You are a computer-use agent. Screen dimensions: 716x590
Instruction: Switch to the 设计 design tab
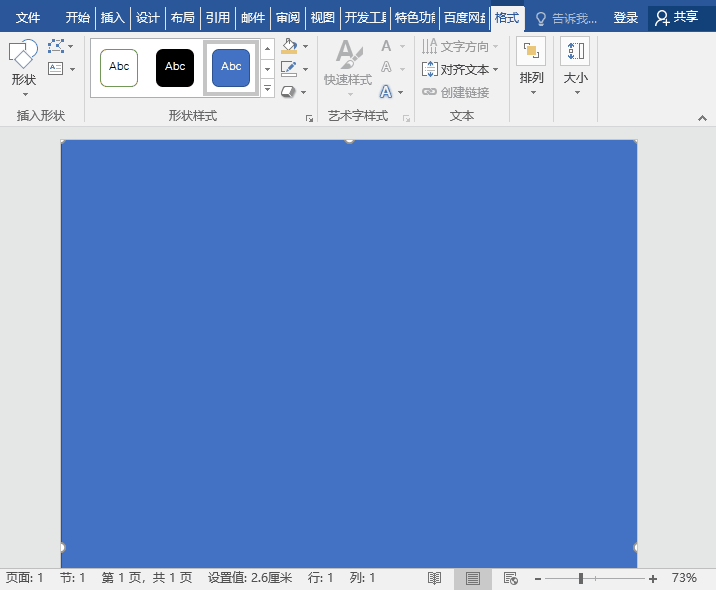147,18
